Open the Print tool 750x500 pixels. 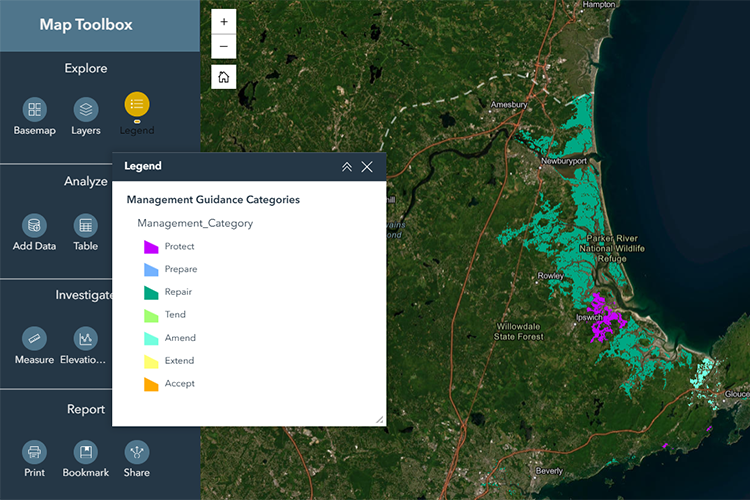(34, 452)
